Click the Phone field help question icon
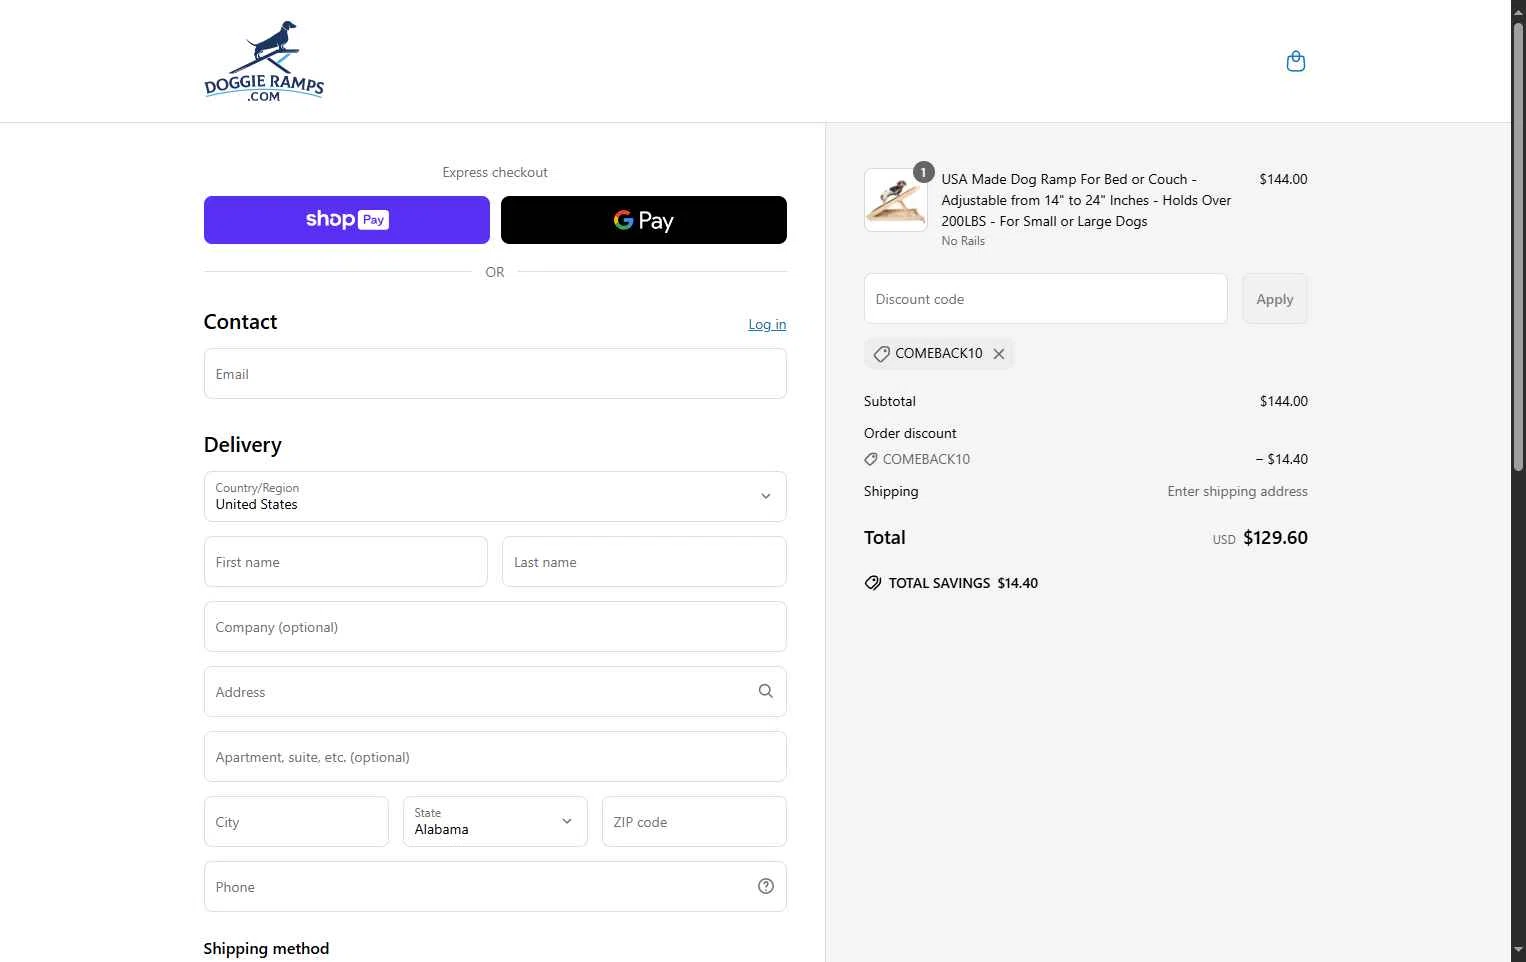 [x=766, y=886]
